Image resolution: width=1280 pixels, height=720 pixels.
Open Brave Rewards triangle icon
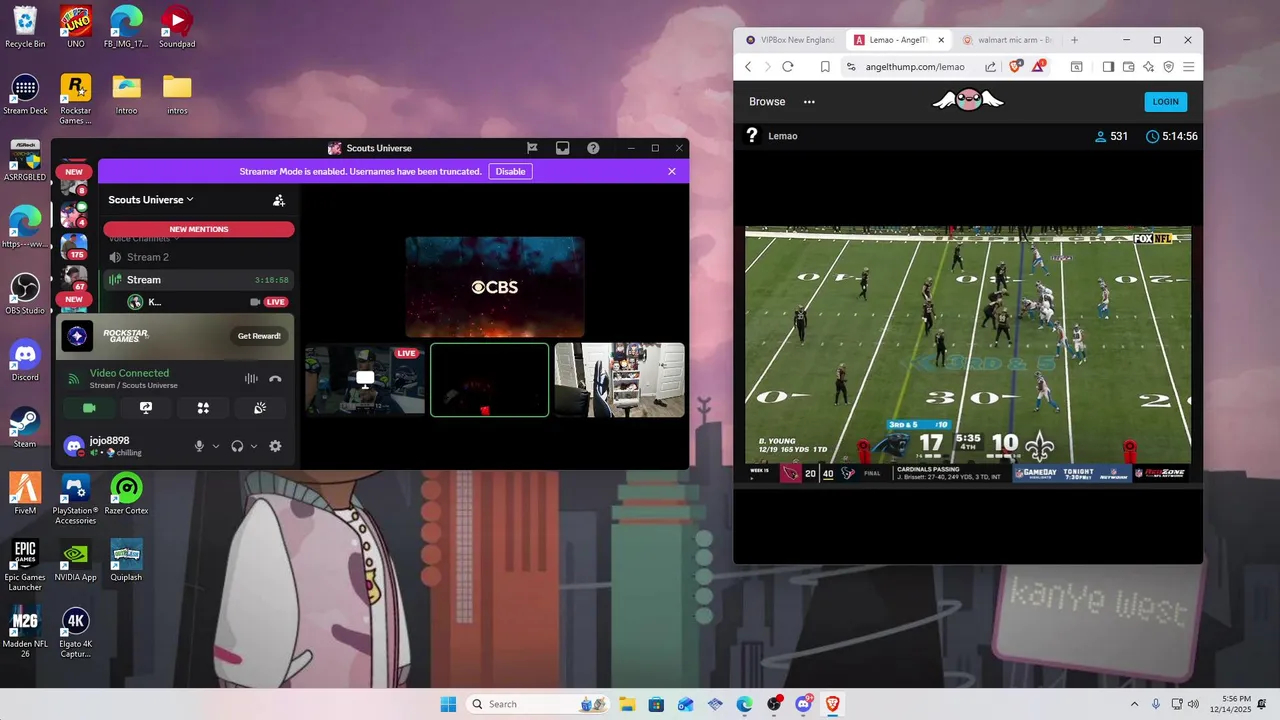pyautogui.click(x=1039, y=66)
